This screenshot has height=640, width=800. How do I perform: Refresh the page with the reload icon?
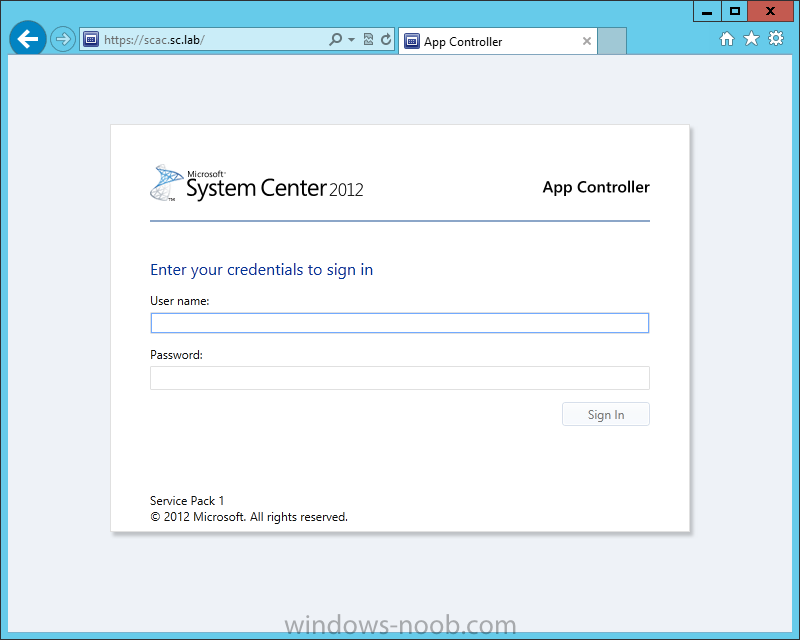[x=386, y=39]
